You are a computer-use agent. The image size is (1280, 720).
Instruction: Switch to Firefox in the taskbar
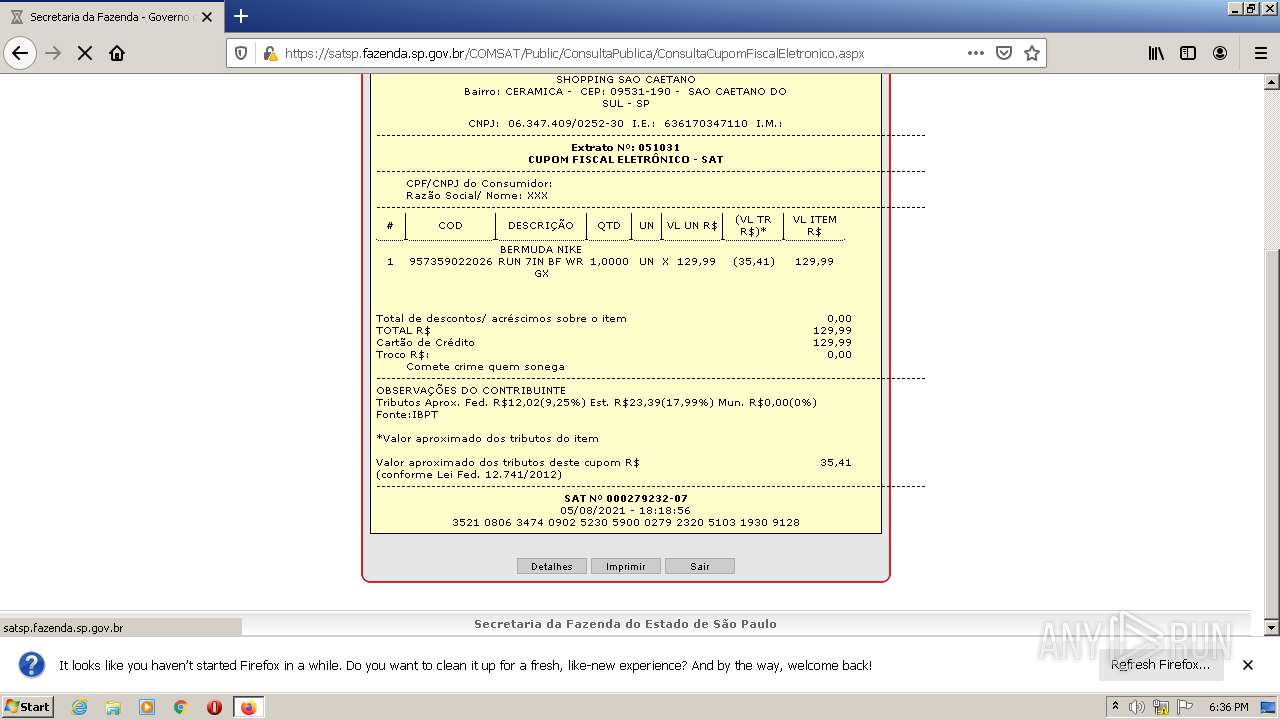(x=248, y=707)
